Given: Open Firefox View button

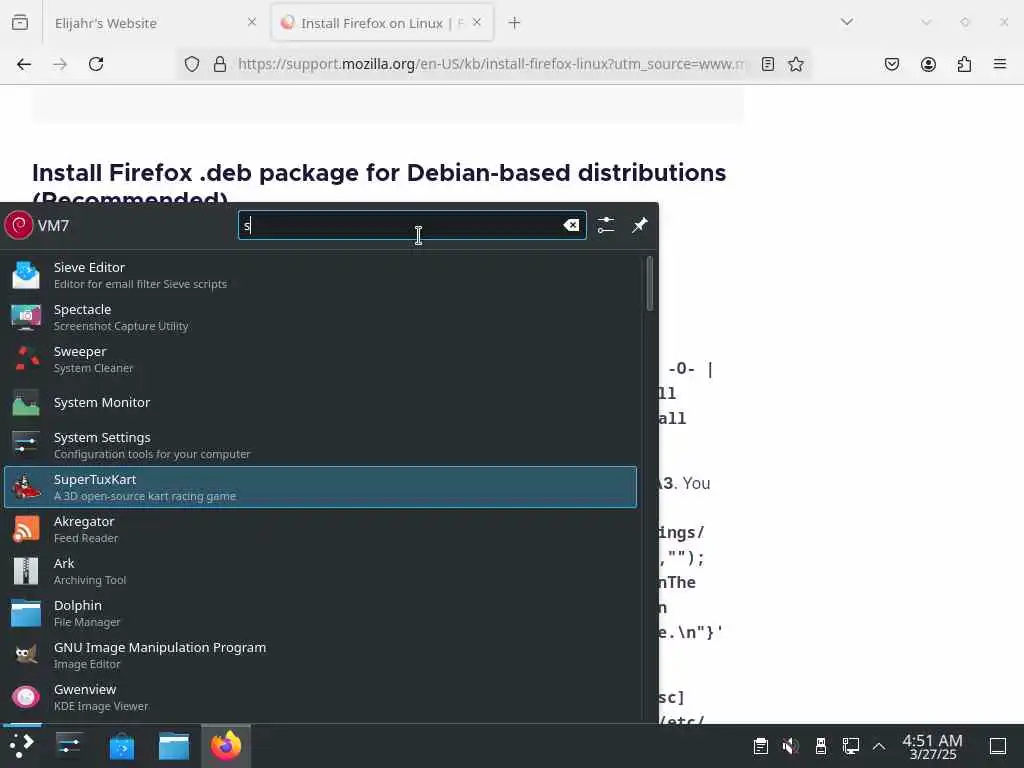Looking at the screenshot, I should click(20, 23).
